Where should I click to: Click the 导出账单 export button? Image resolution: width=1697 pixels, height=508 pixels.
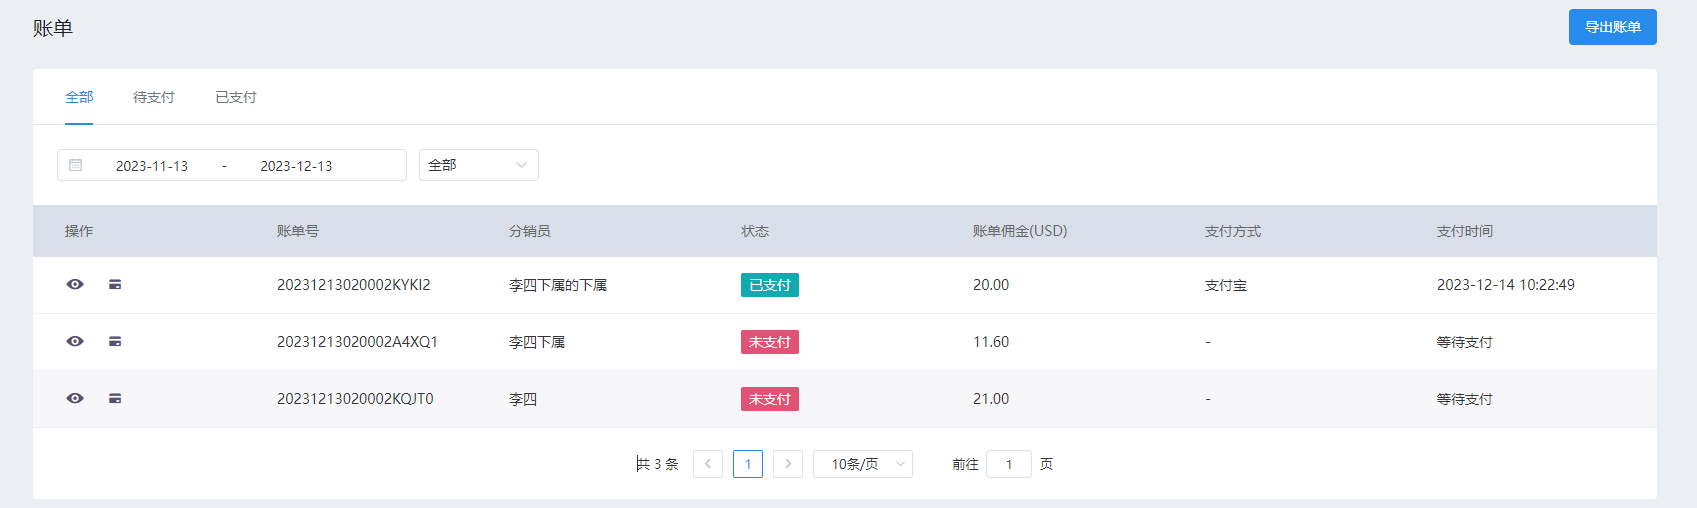pyautogui.click(x=1613, y=27)
